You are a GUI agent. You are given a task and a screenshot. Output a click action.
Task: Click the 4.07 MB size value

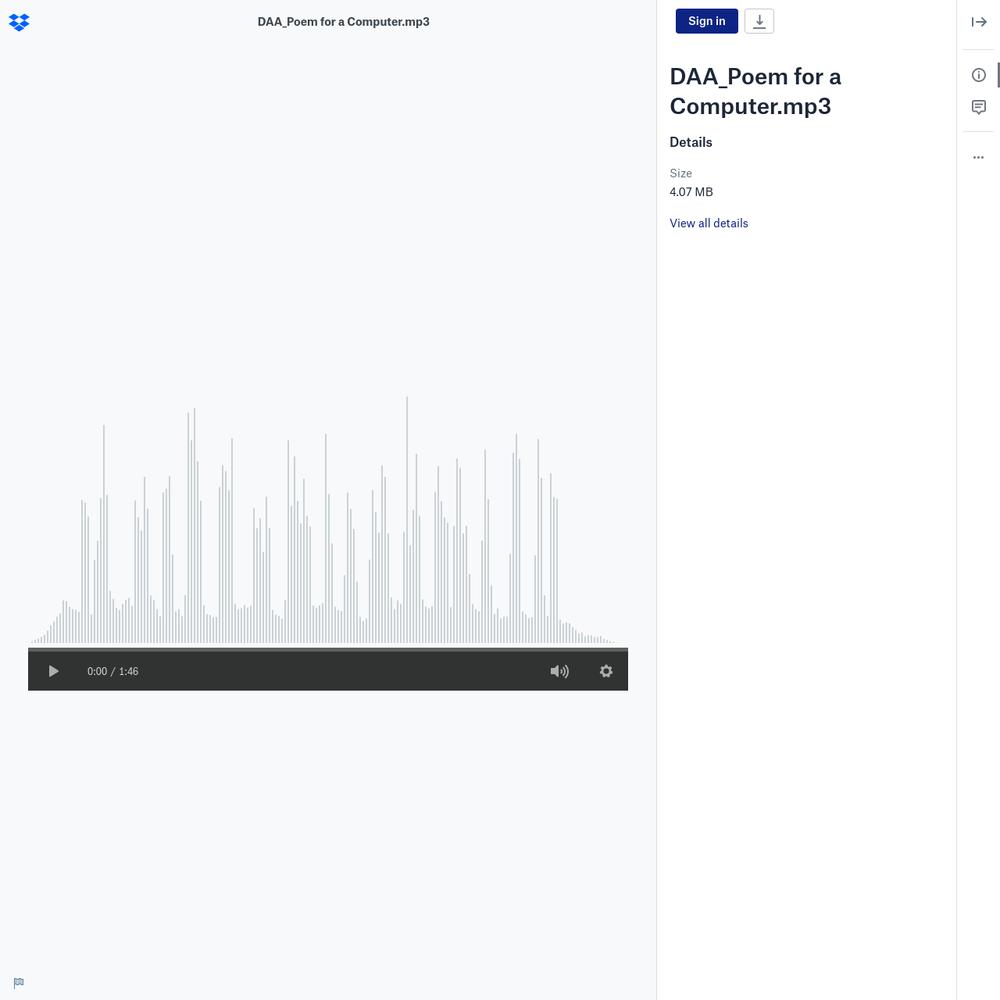click(691, 192)
